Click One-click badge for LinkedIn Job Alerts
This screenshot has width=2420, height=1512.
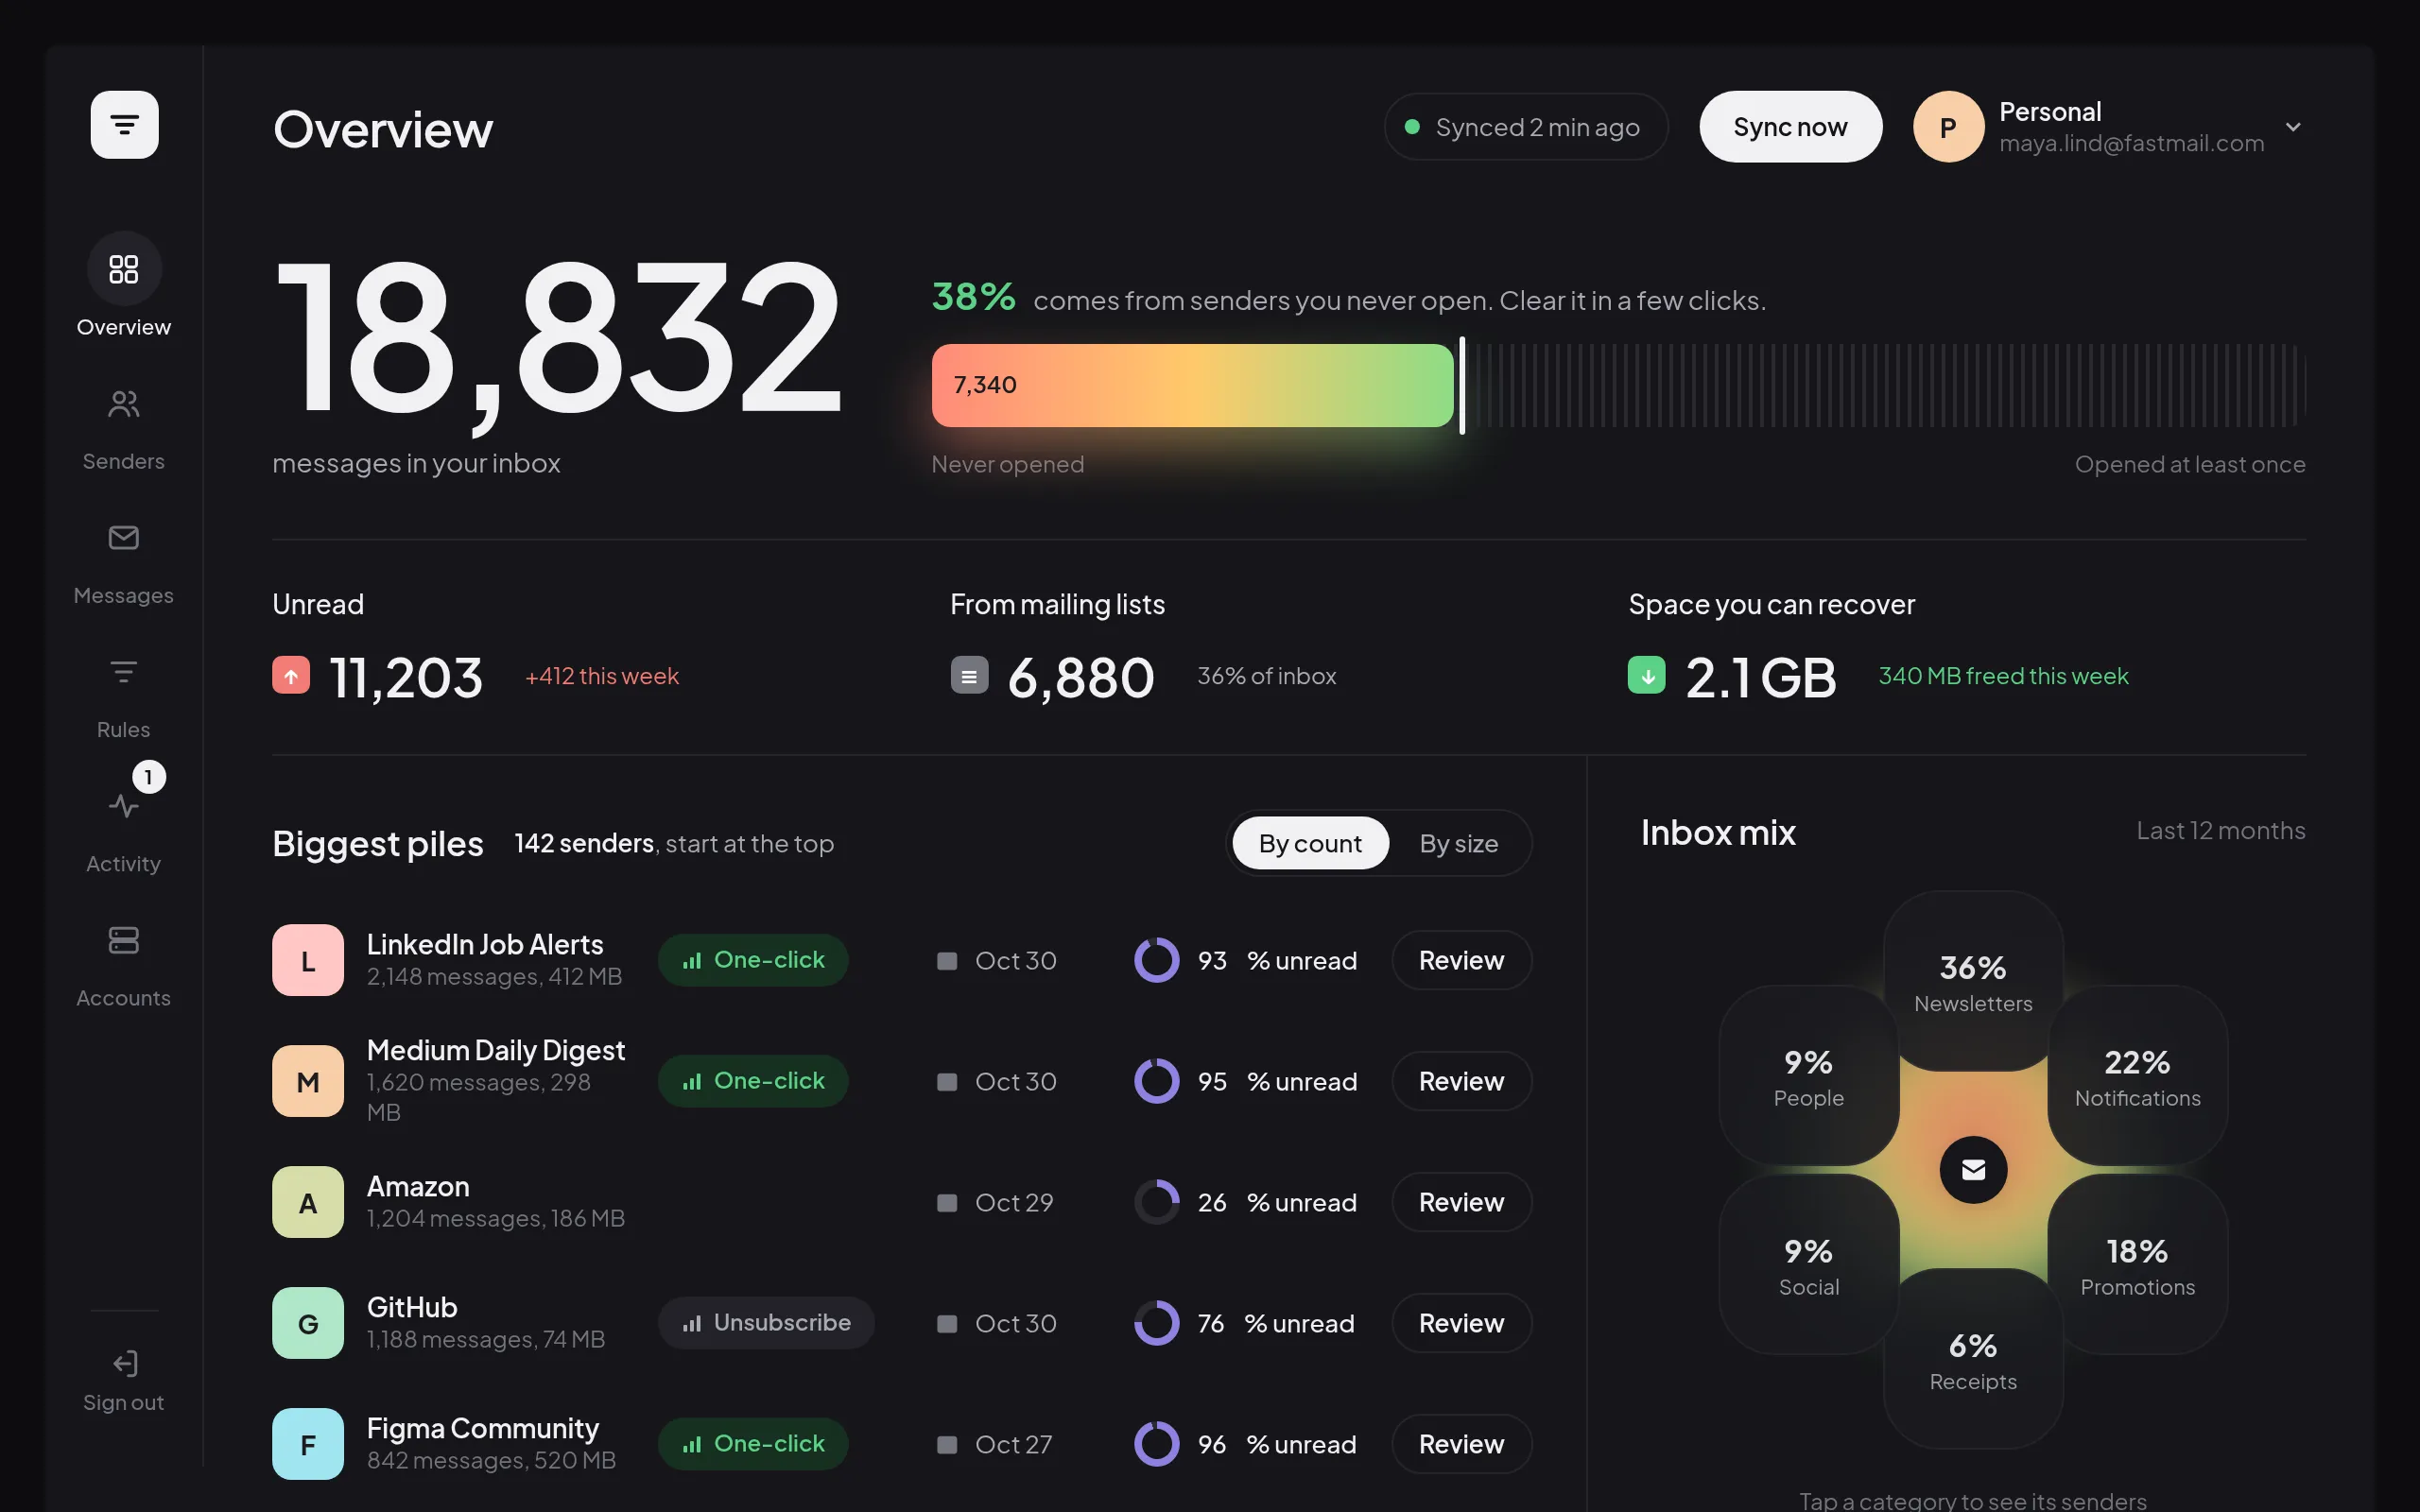coord(753,960)
